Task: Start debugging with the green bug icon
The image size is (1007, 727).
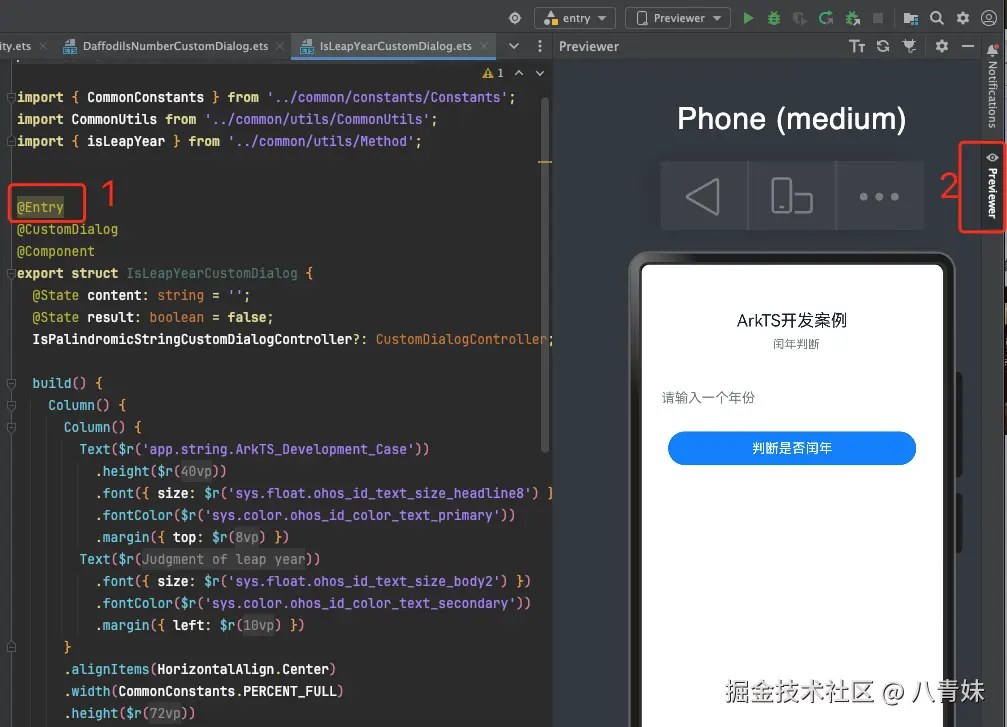Action: [774, 18]
